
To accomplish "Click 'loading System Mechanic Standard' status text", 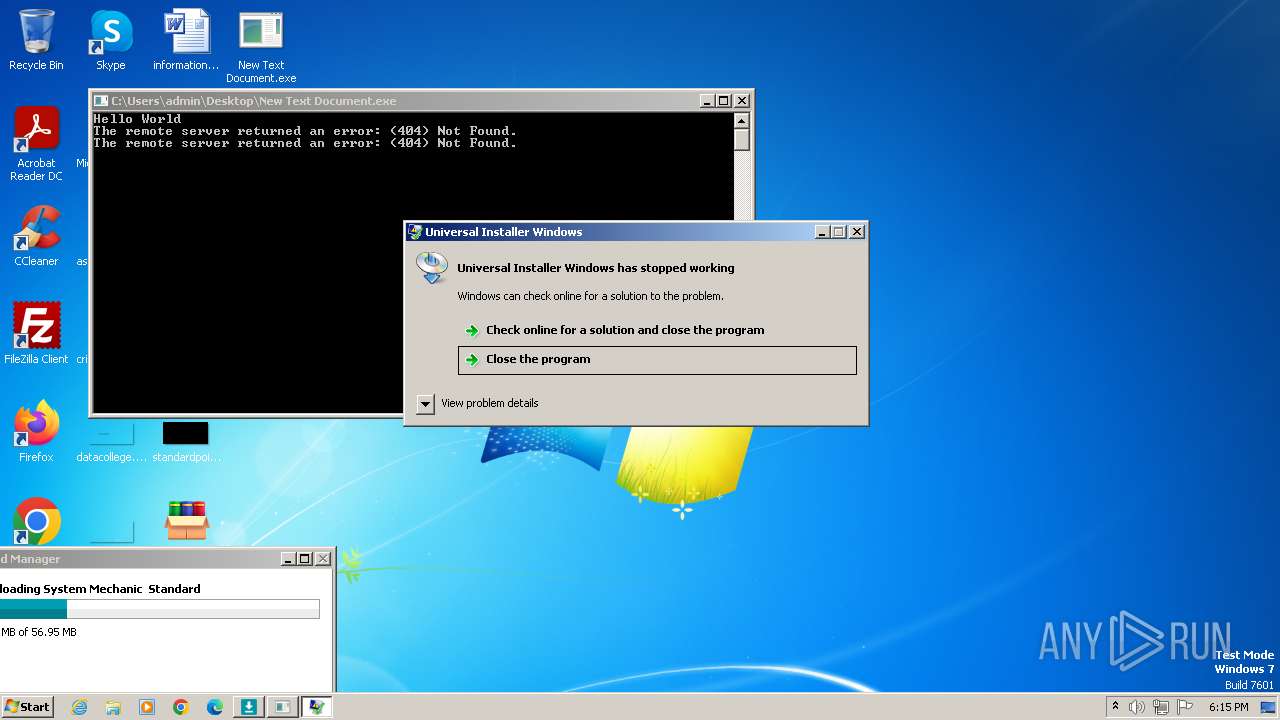I will 100,589.
